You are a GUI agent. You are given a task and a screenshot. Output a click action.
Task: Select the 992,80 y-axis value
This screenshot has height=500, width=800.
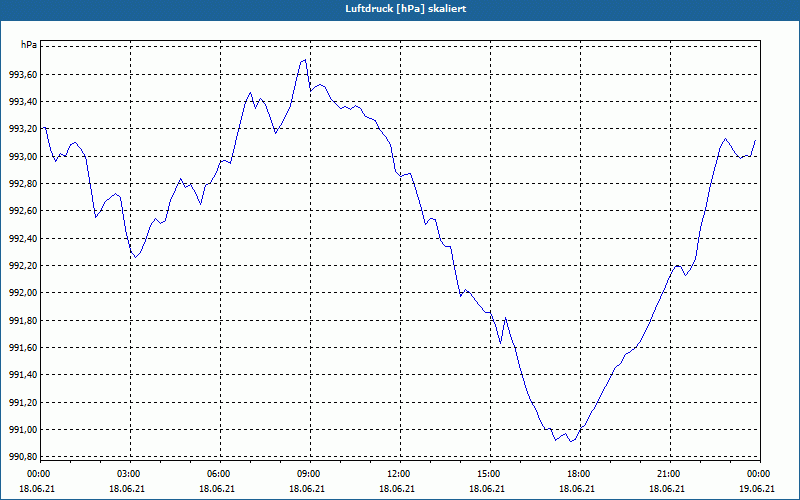(22, 184)
